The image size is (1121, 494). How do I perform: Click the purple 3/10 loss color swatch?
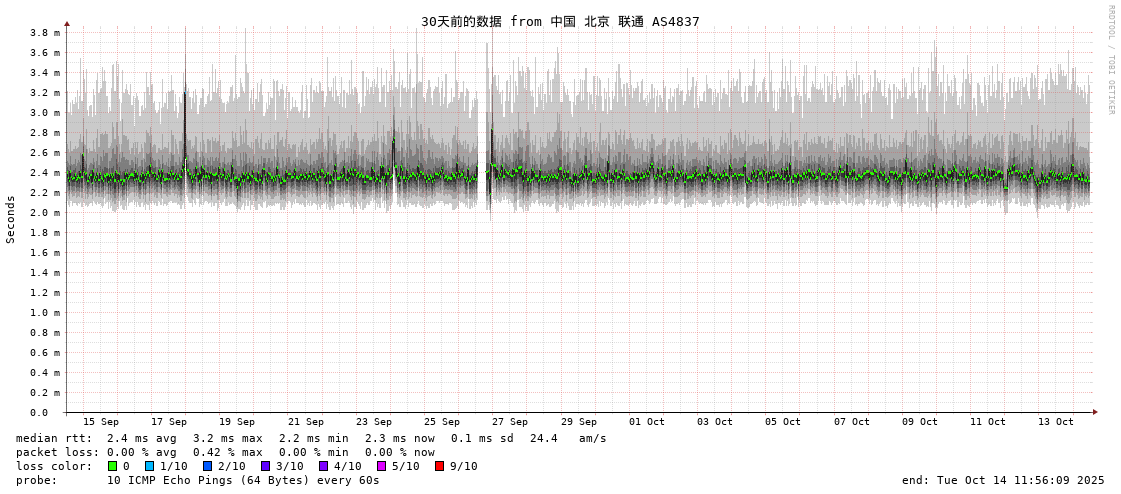point(266,466)
